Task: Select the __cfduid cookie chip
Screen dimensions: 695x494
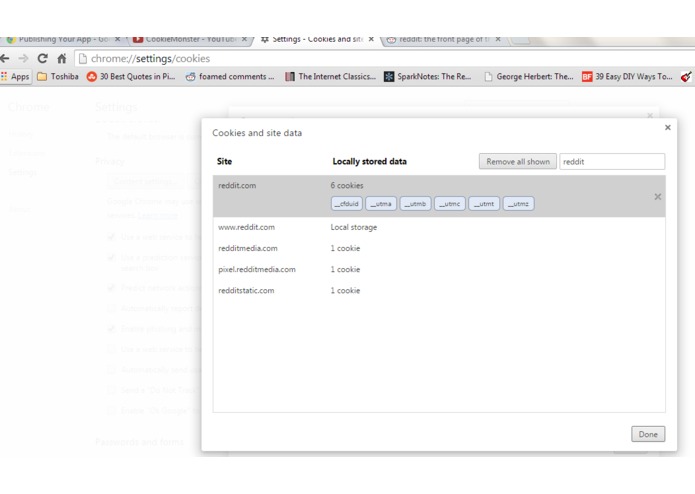Action: [x=347, y=204]
